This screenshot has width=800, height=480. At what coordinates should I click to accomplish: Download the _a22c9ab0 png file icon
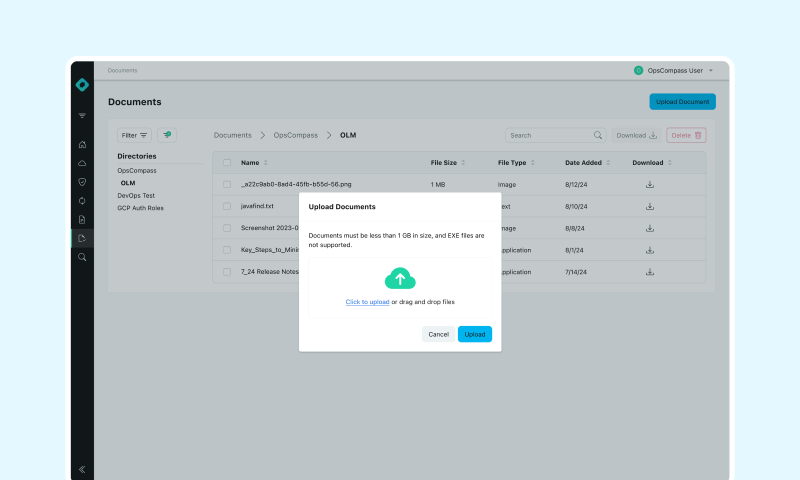(x=649, y=185)
